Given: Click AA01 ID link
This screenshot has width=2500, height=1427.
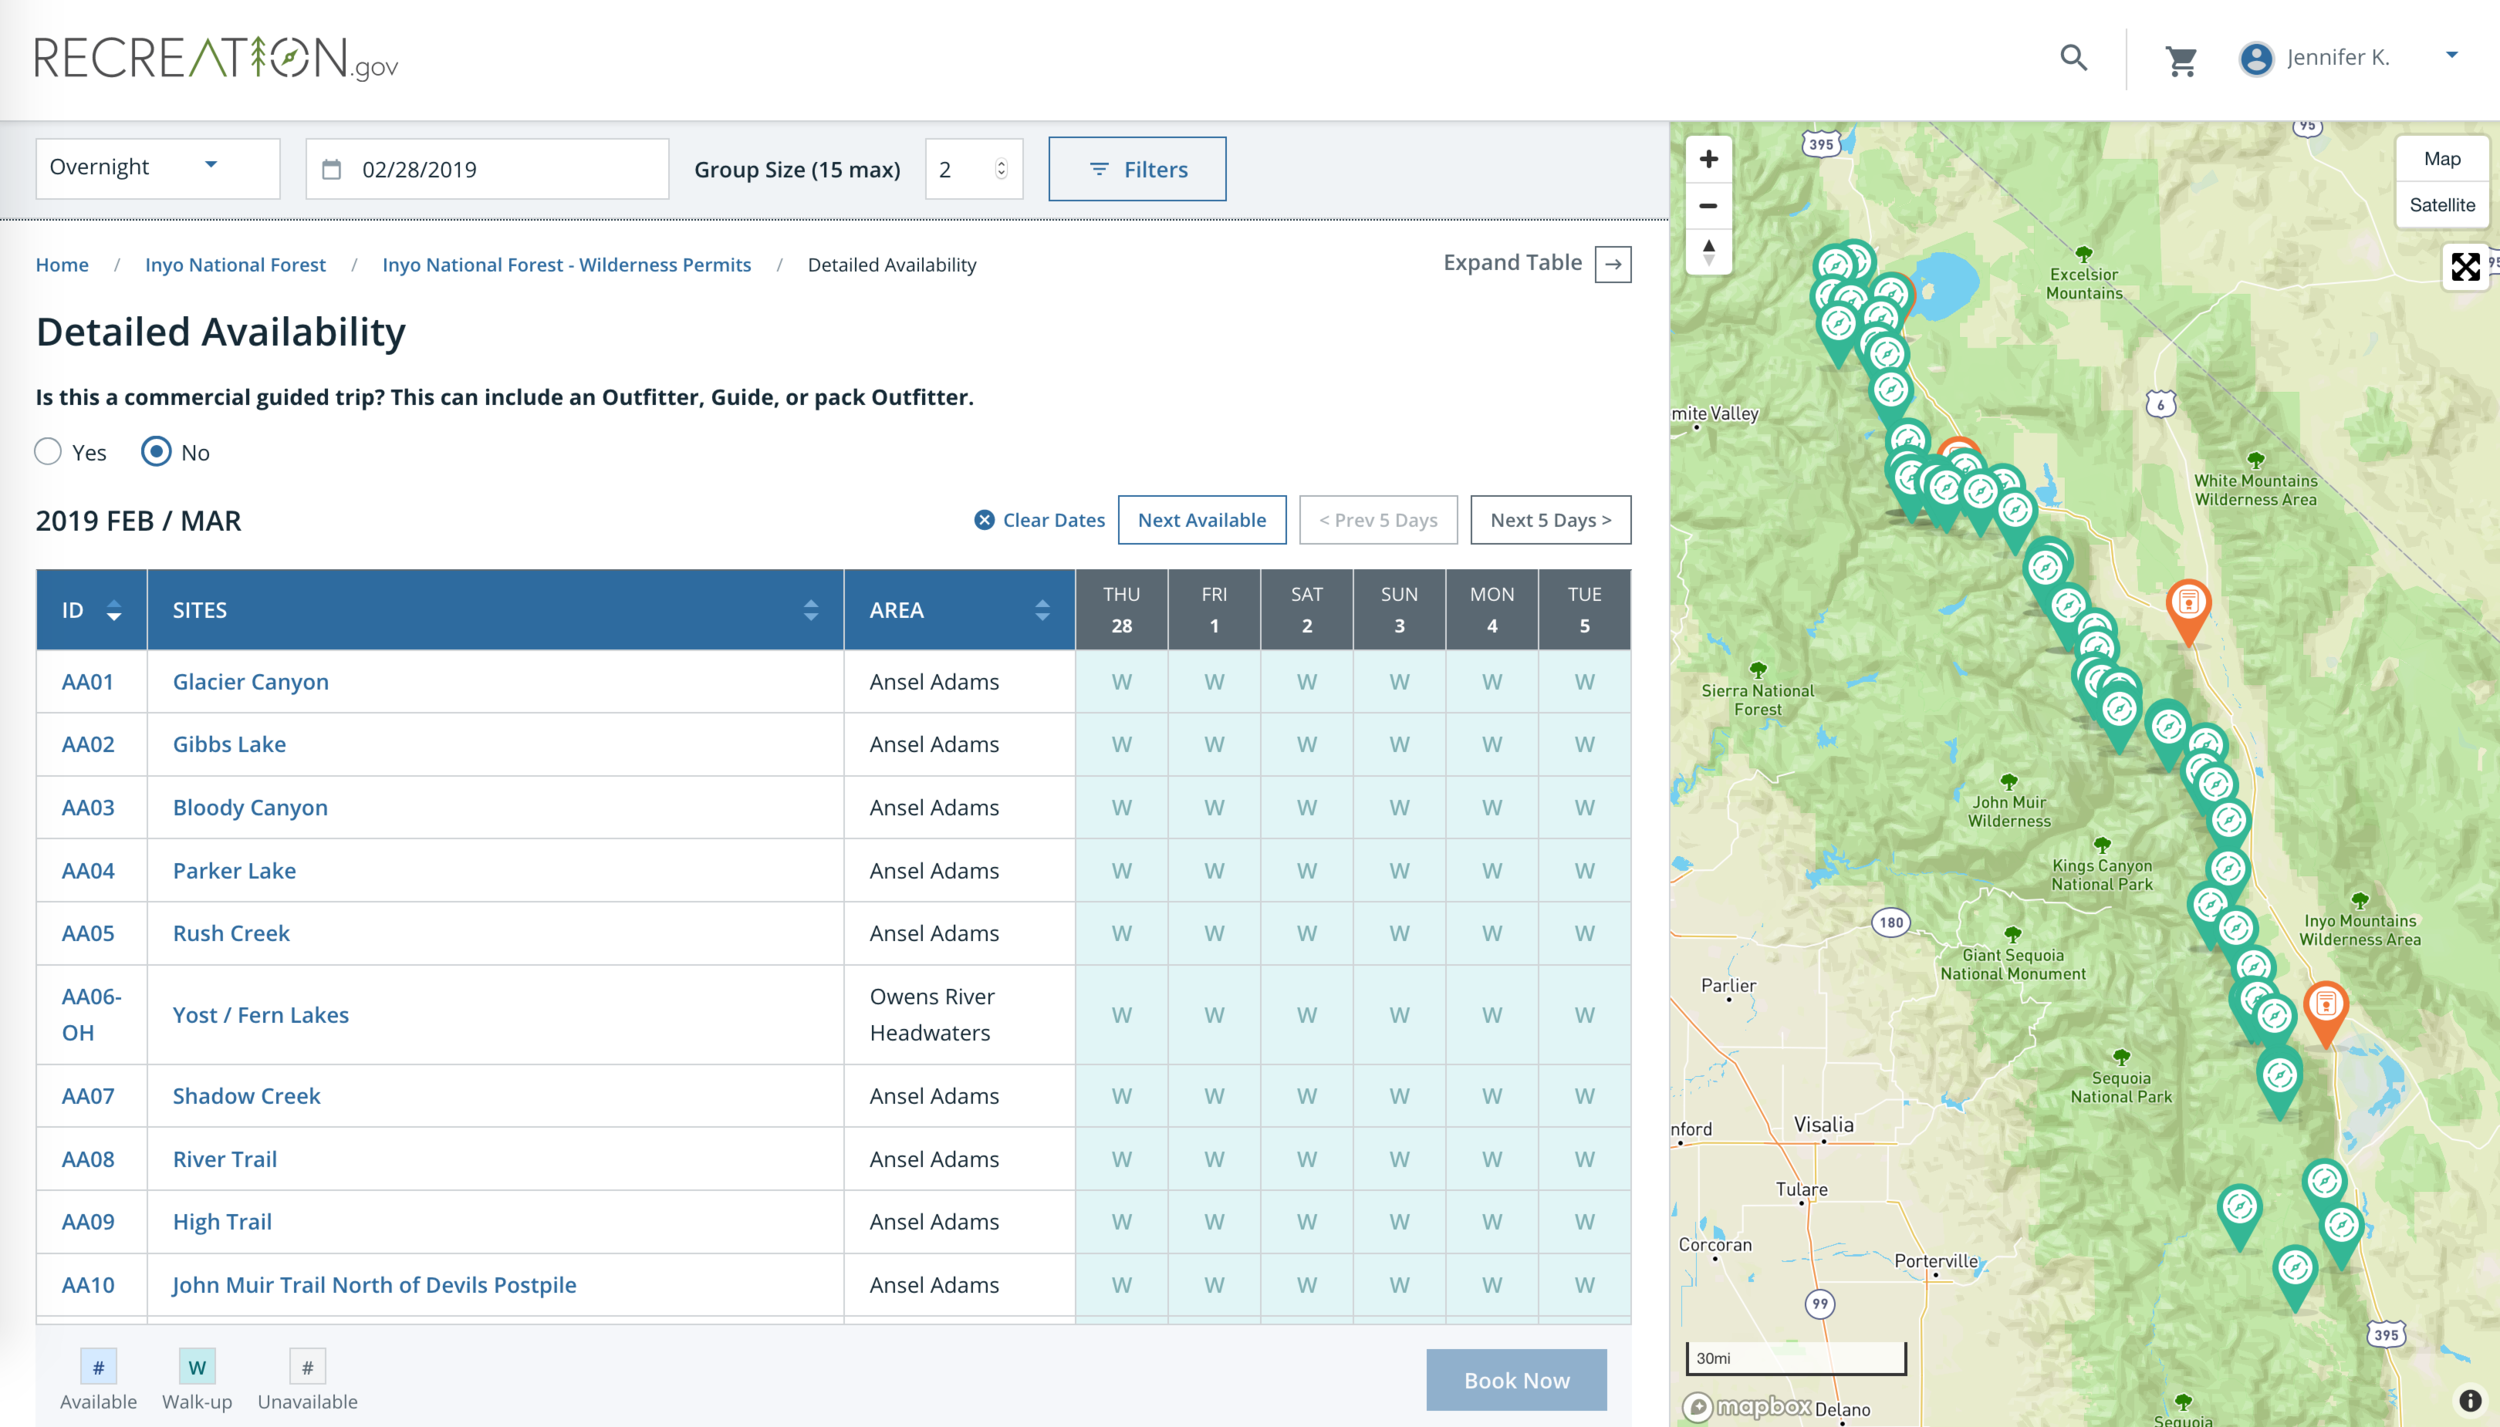Looking at the screenshot, I should tap(87, 682).
